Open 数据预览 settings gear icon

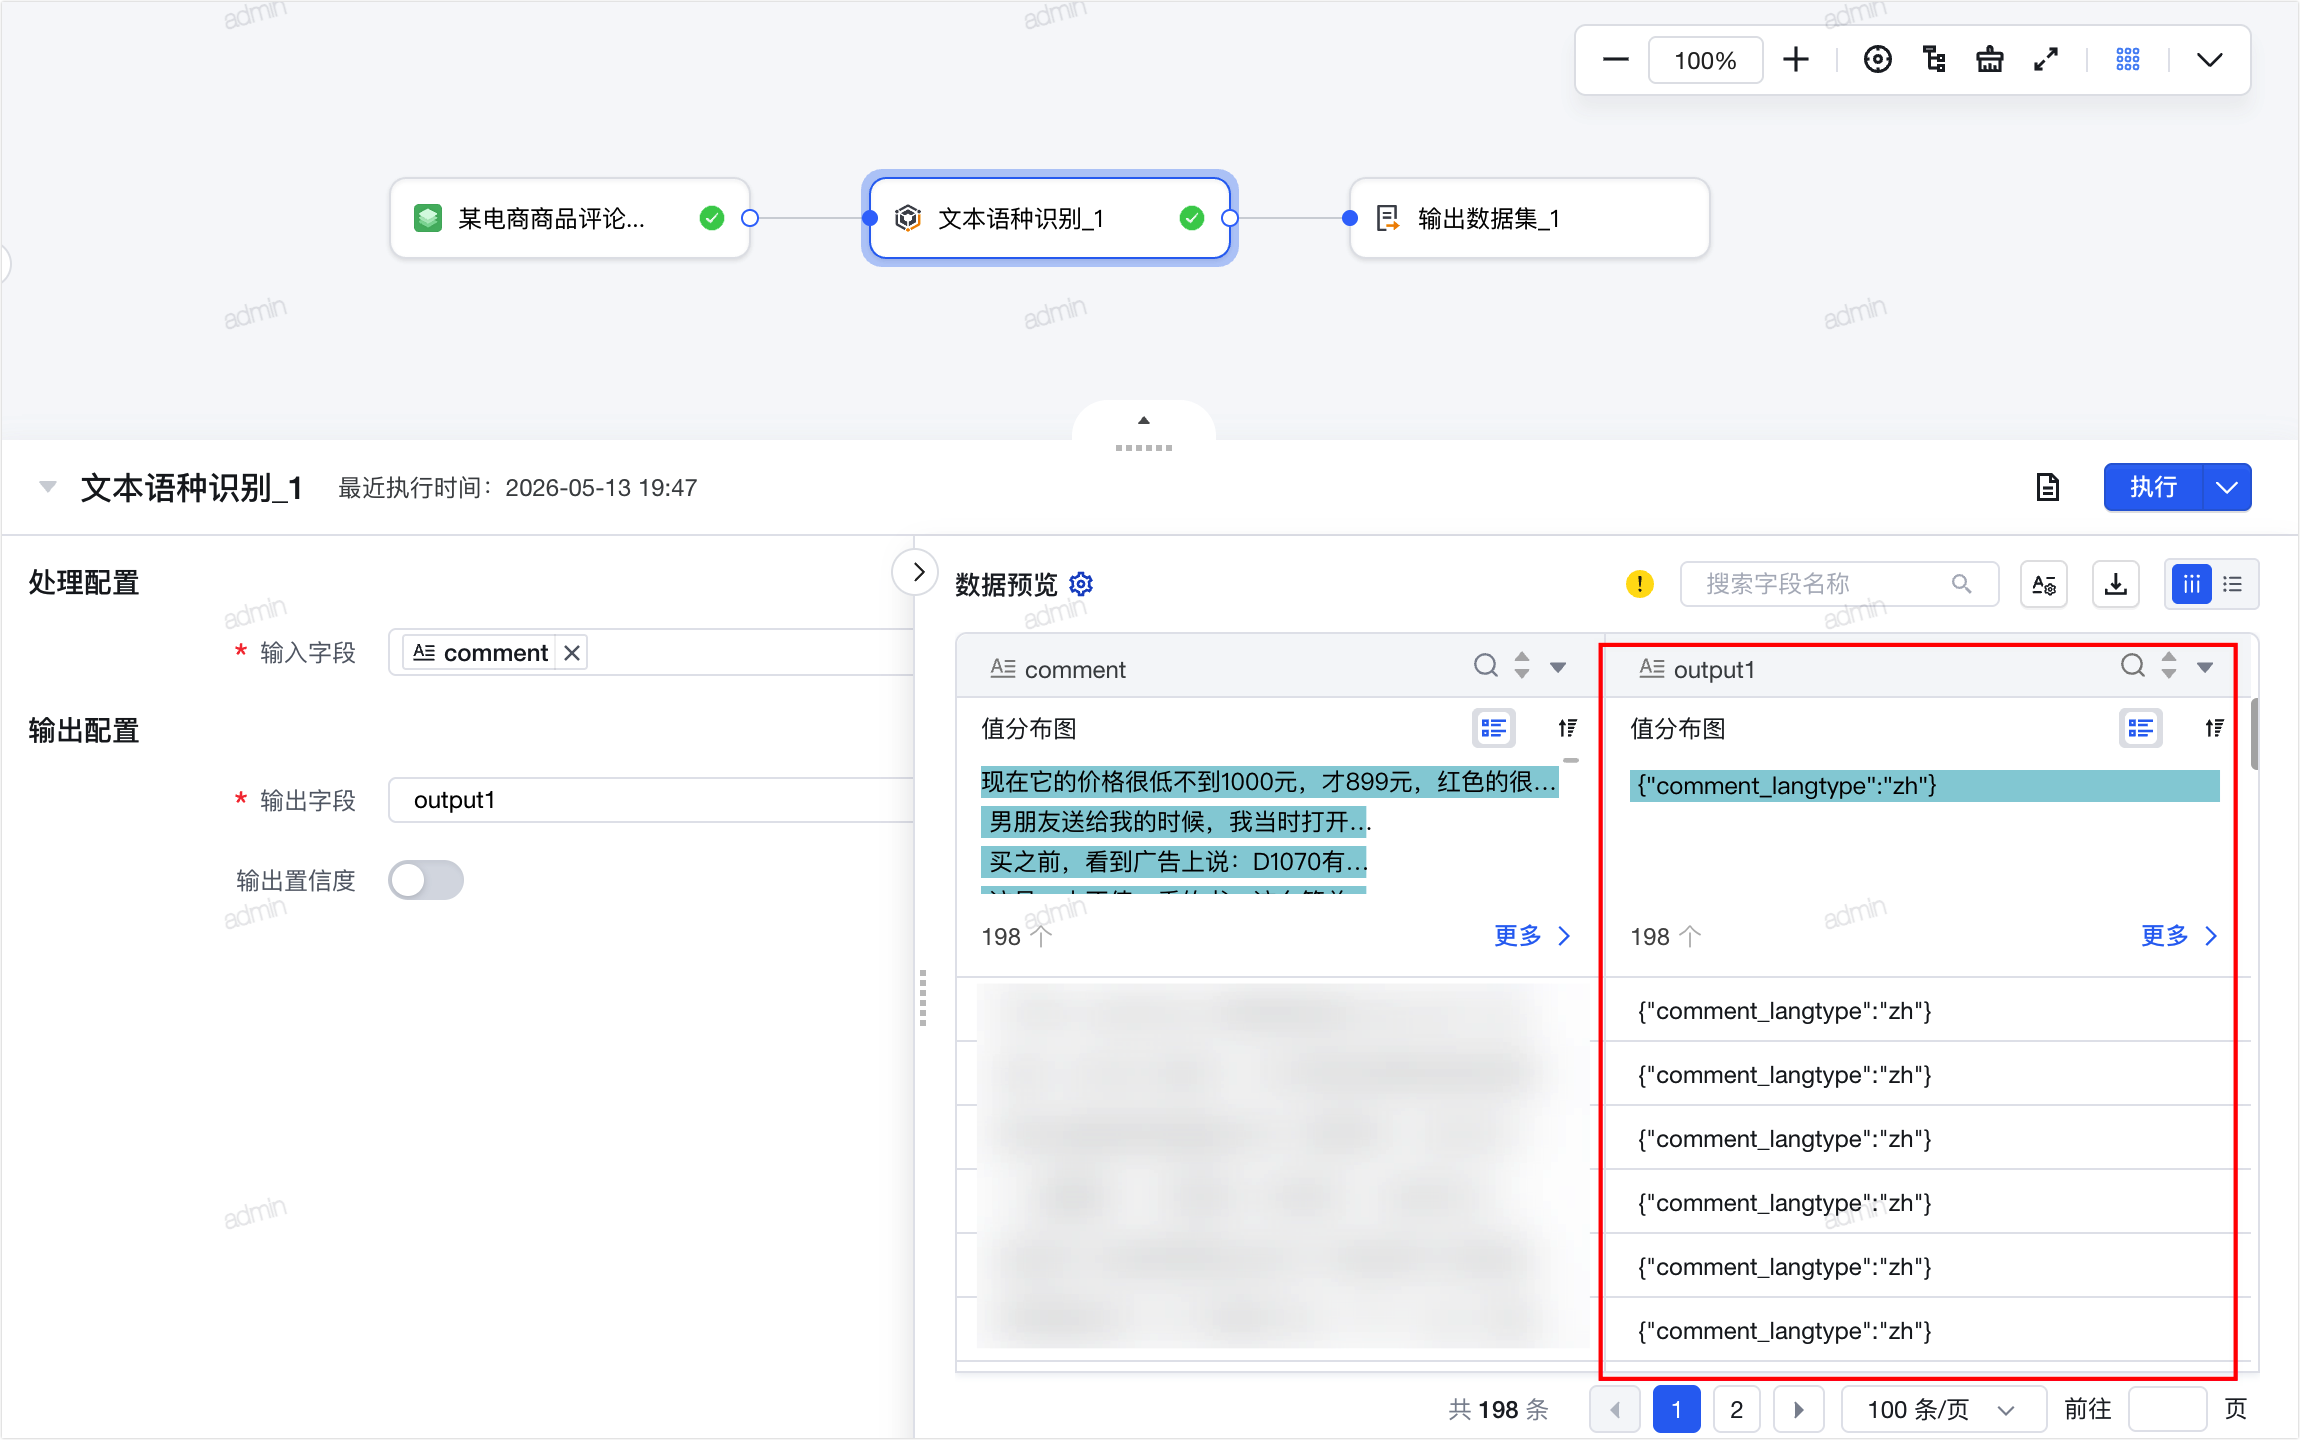pyautogui.click(x=1081, y=584)
